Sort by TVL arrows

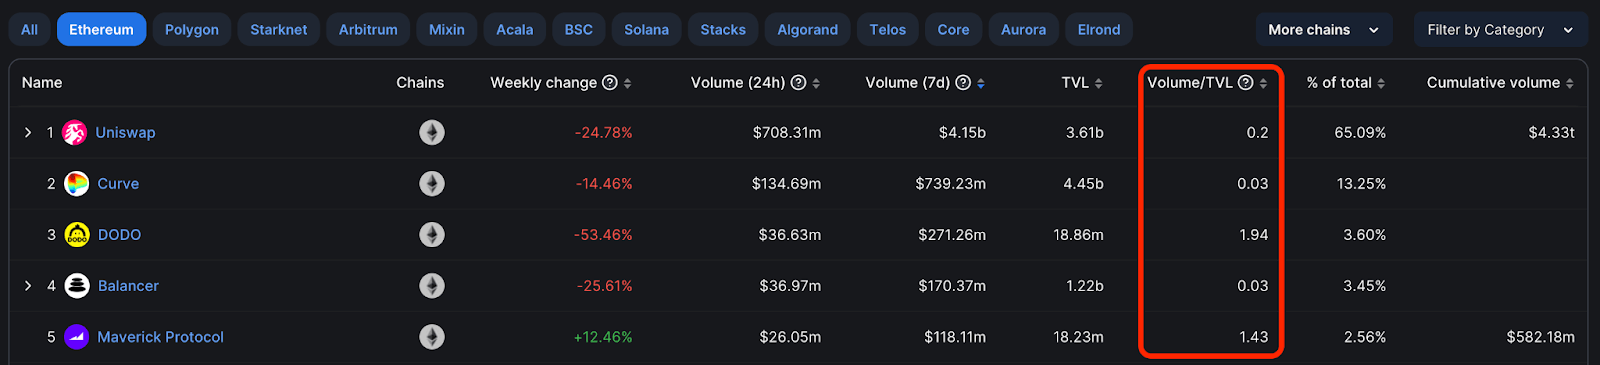[x=1098, y=83]
